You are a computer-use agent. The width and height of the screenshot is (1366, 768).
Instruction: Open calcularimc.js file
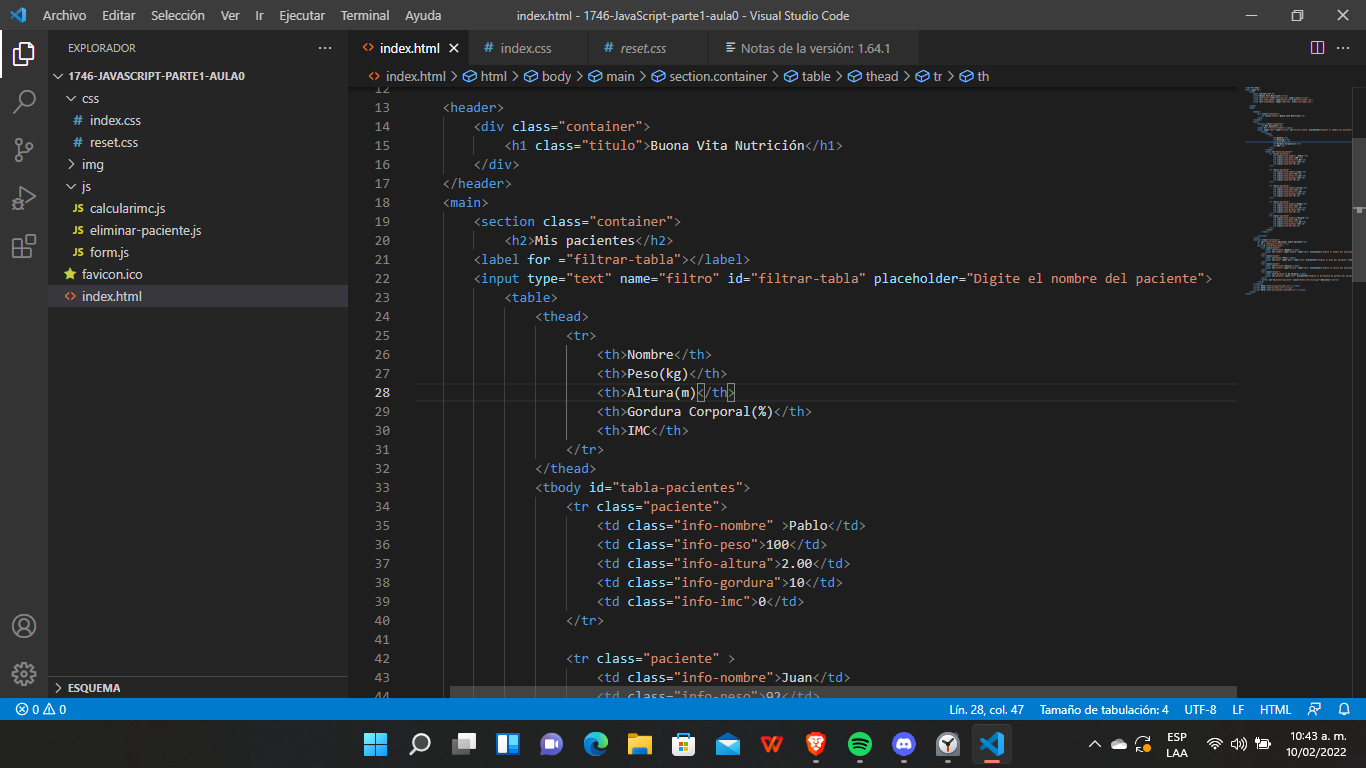pyautogui.click(x=198, y=208)
